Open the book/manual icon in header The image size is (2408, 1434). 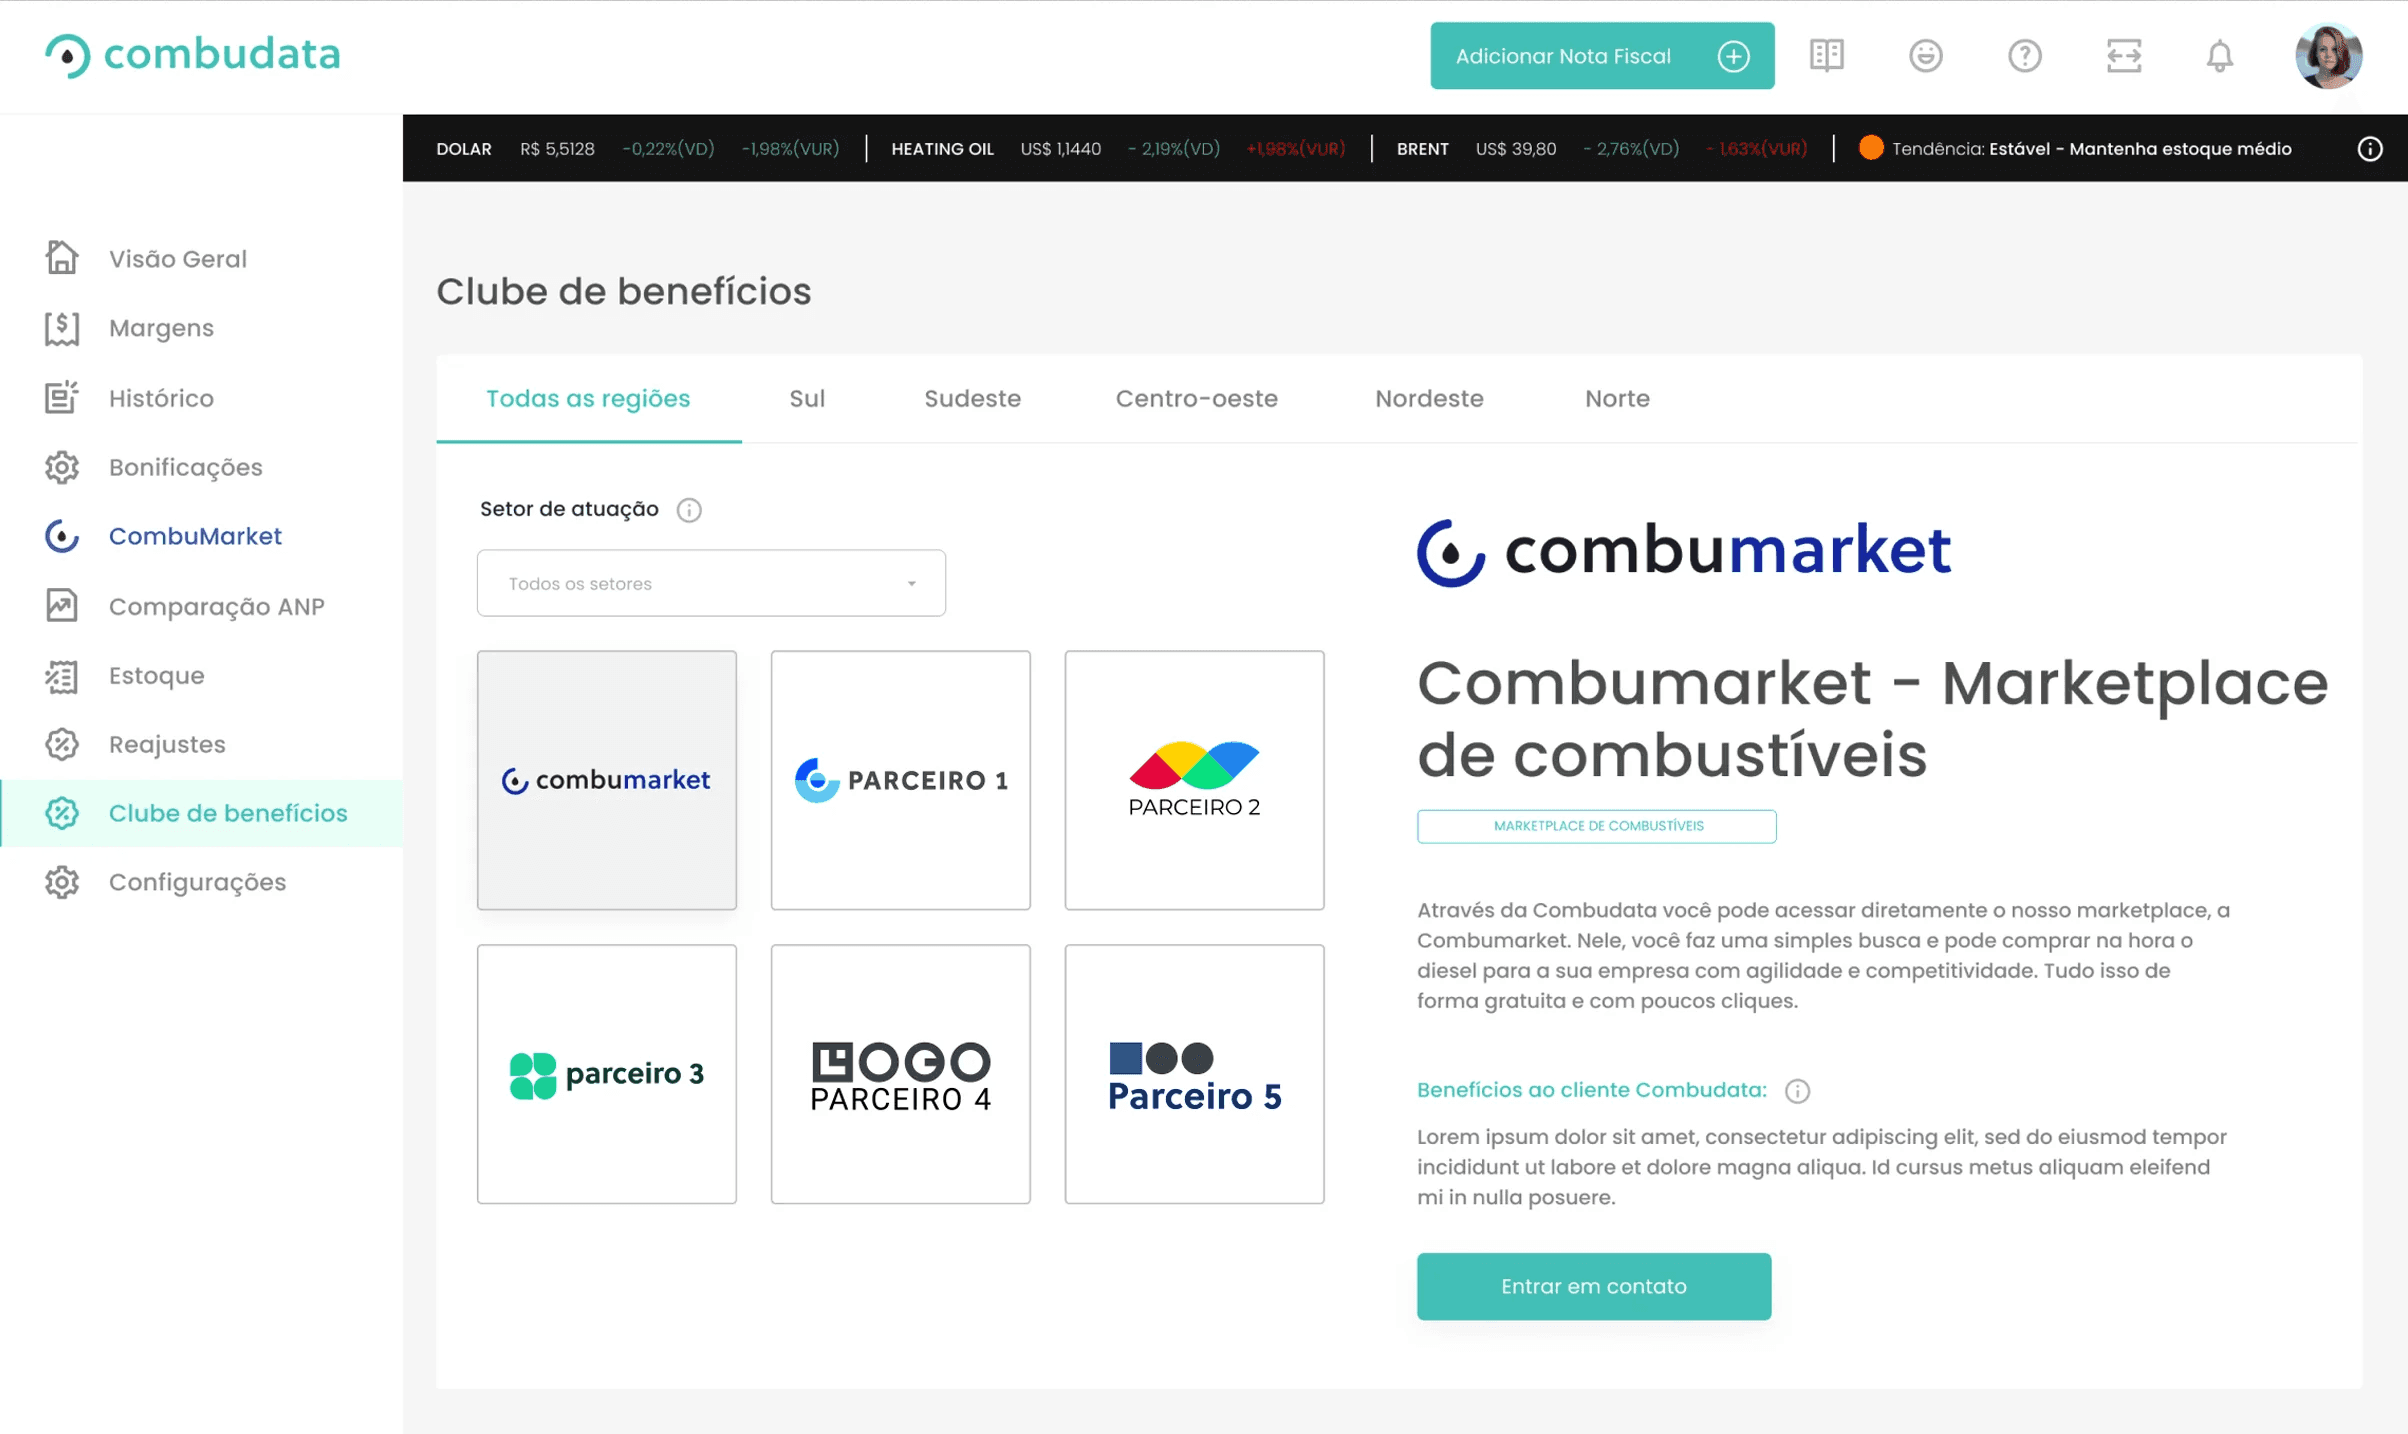(1826, 55)
